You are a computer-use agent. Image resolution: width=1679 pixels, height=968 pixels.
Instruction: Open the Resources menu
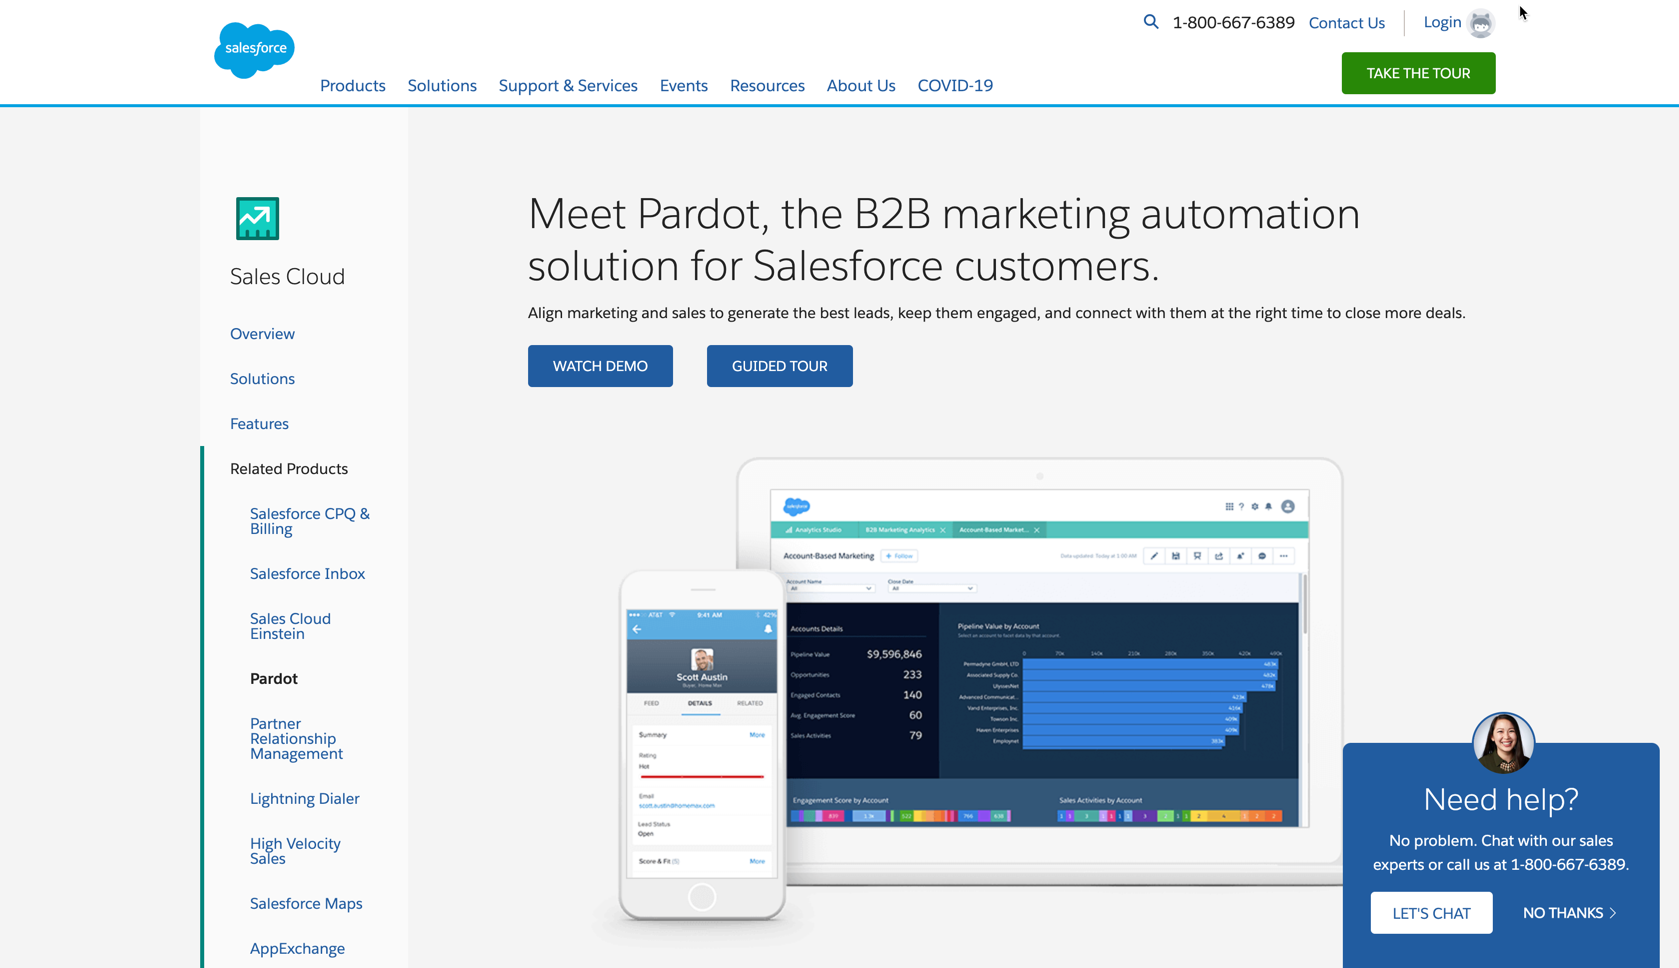(767, 85)
